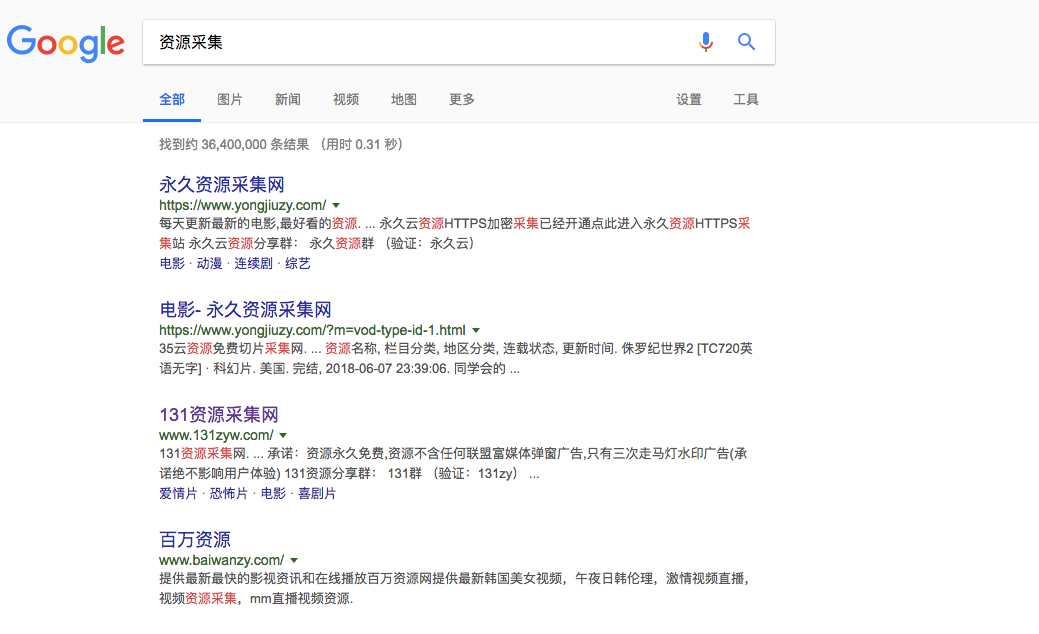This screenshot has width=1039, height=634.
Task: Open 电影 sitelink under 131zyw result
Action: click(x=273, y=494)
